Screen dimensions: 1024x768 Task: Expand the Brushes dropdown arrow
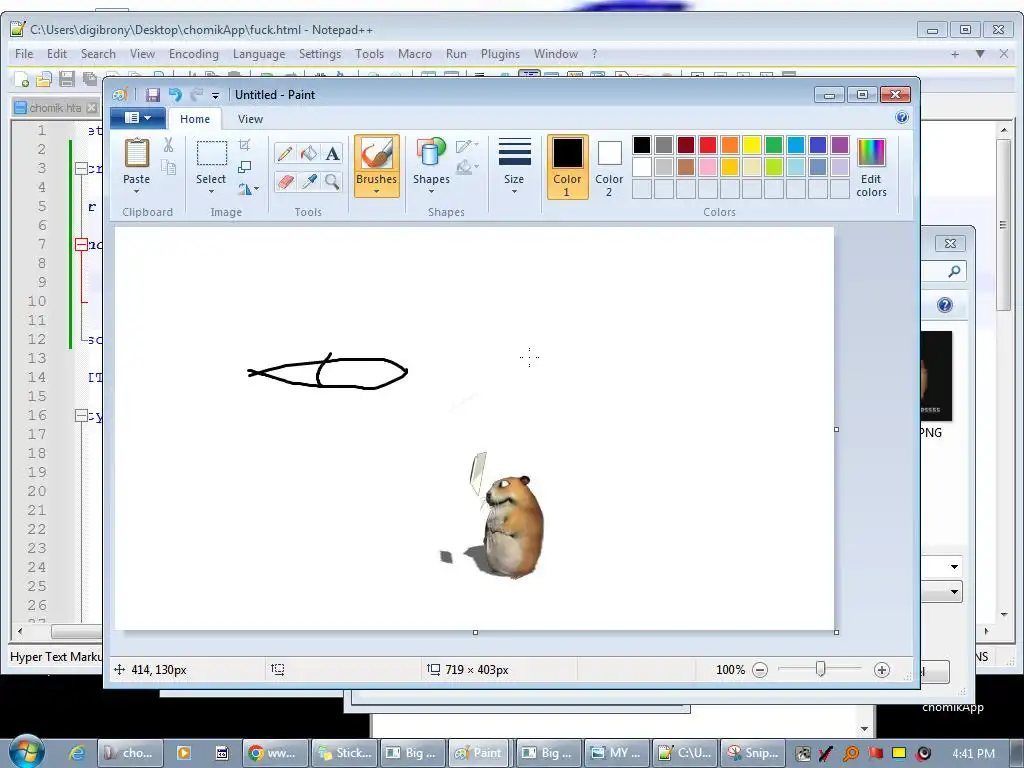[x=377, y=191]
